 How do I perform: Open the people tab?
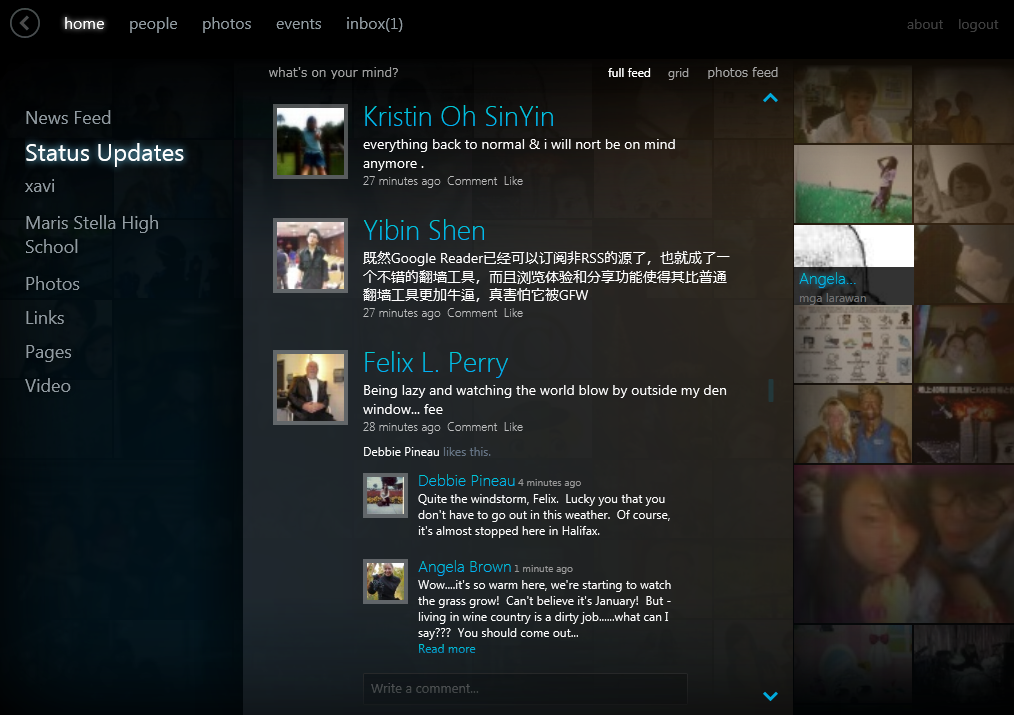(153, 24)
